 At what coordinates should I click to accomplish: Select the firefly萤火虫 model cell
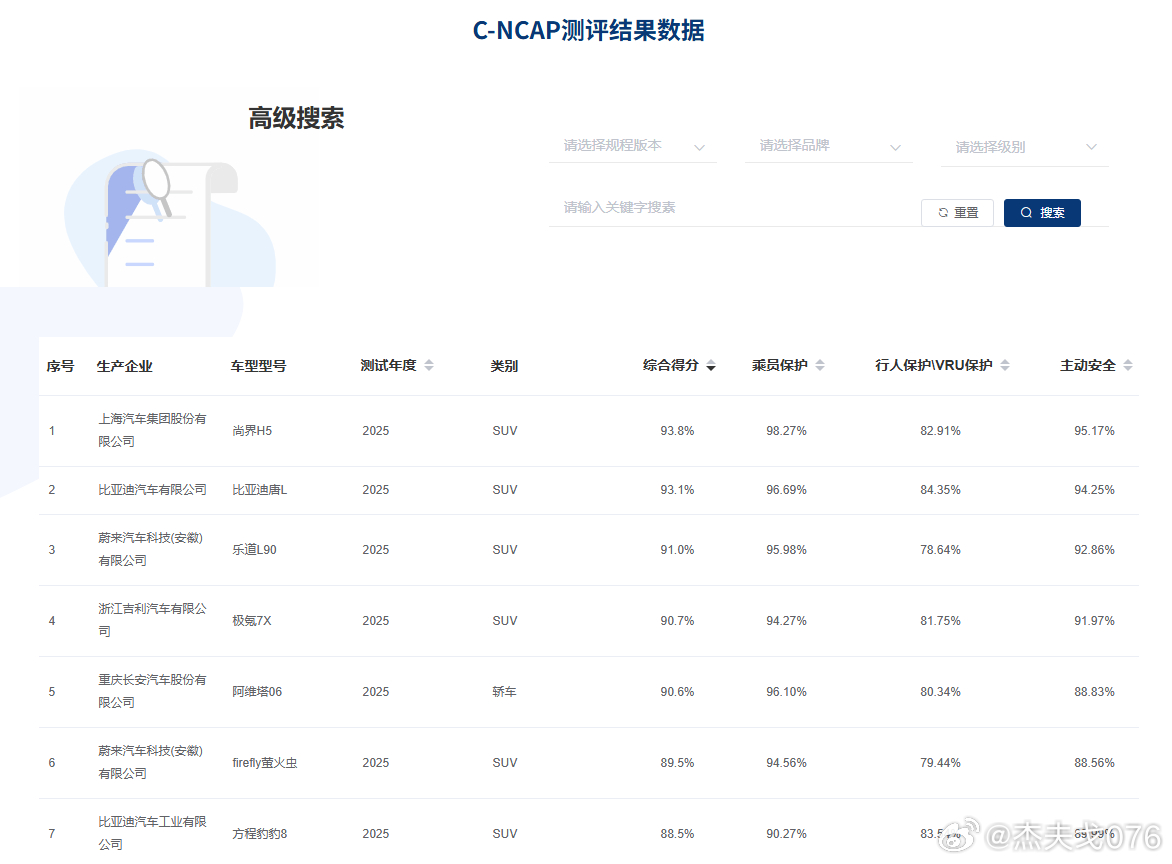pyautogui.click(x=265, y=763)
